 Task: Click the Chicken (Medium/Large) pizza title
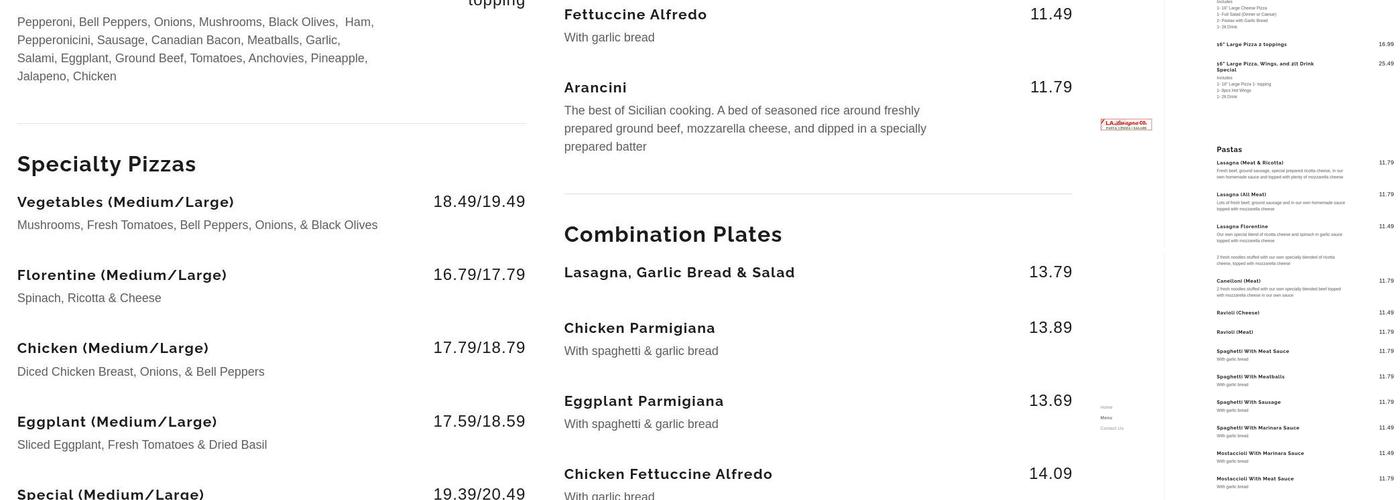point(113,348)
